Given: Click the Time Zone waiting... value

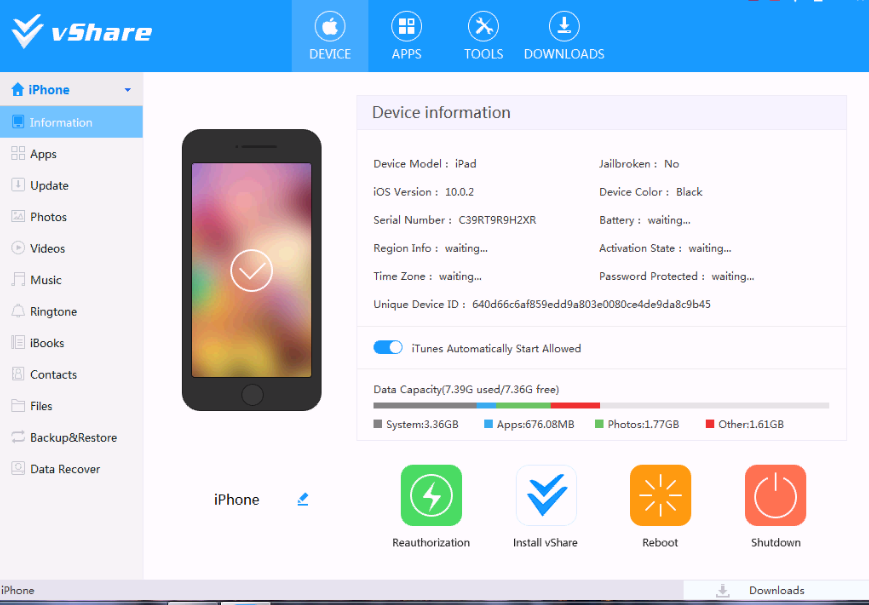Looking at the screenshot, I should click(460, 276).
